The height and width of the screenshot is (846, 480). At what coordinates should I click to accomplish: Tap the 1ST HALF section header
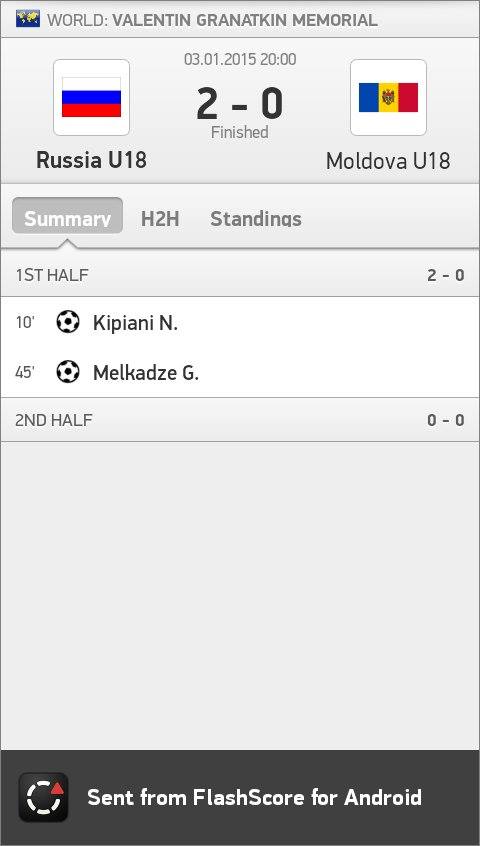pyautogui.click(x=240, y=275)
